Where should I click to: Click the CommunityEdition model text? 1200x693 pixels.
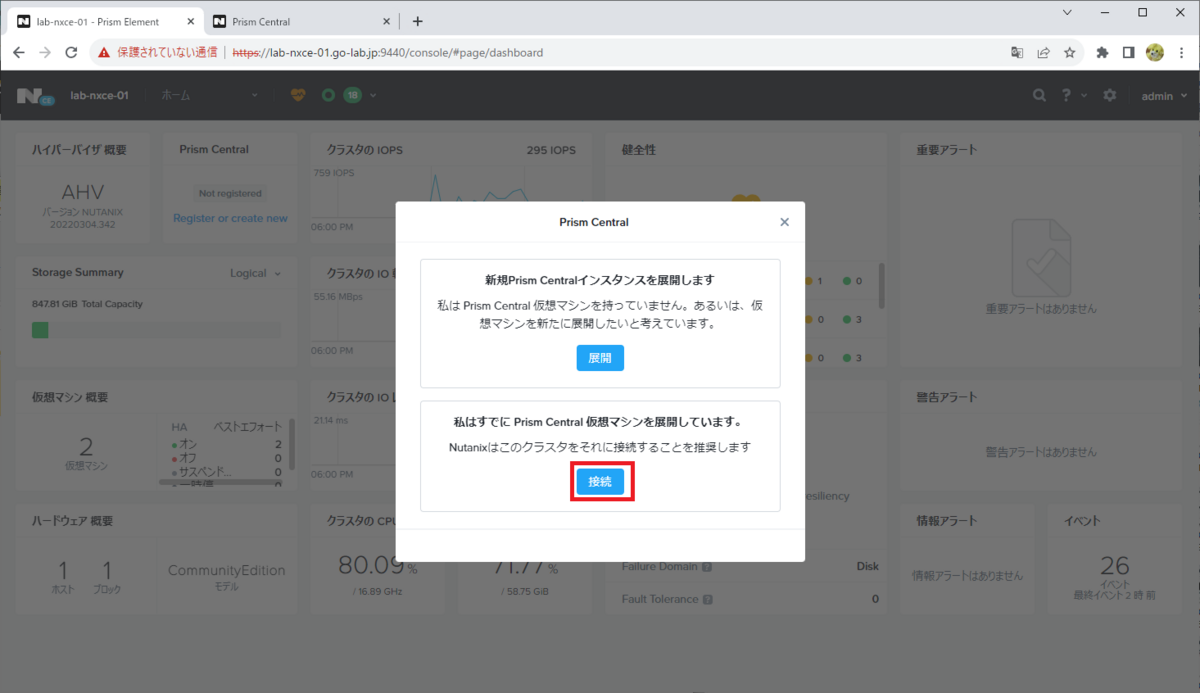[x=226, y=570]
